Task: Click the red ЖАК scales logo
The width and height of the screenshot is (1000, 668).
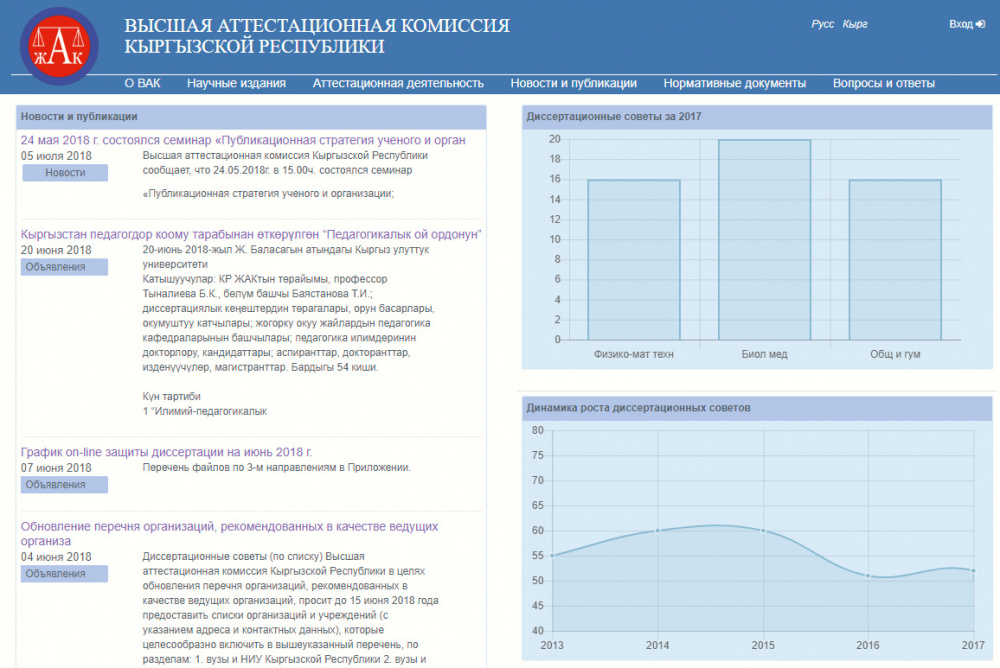Action: [59, 47]
